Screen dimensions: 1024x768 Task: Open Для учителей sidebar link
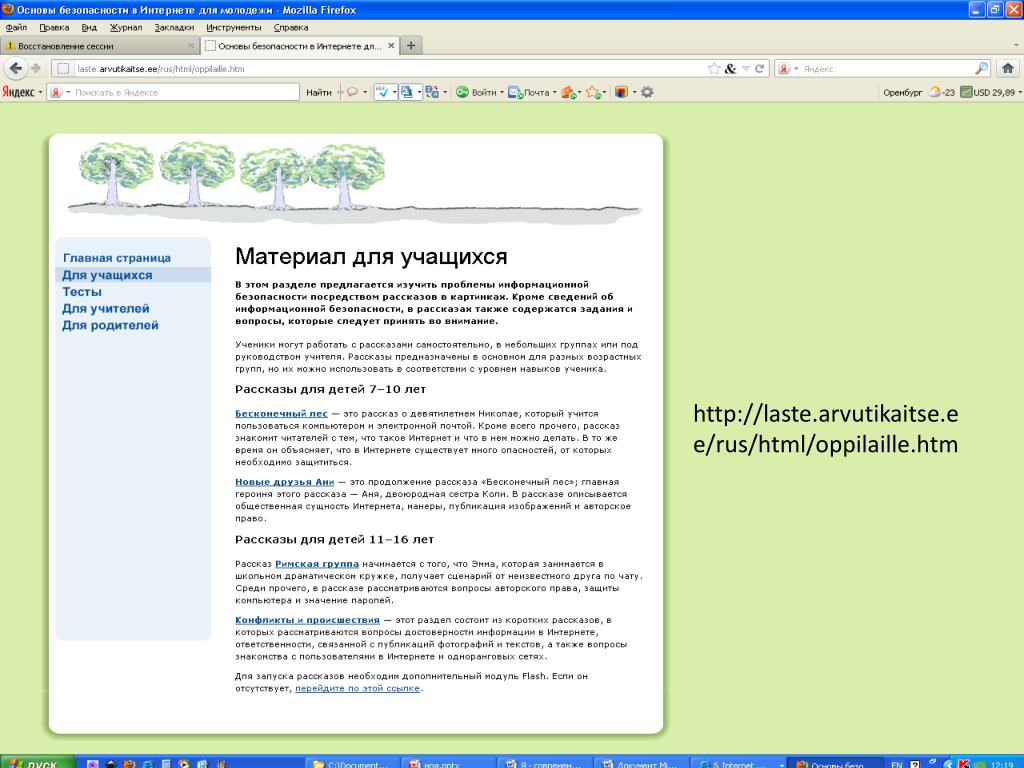(106, 308)
